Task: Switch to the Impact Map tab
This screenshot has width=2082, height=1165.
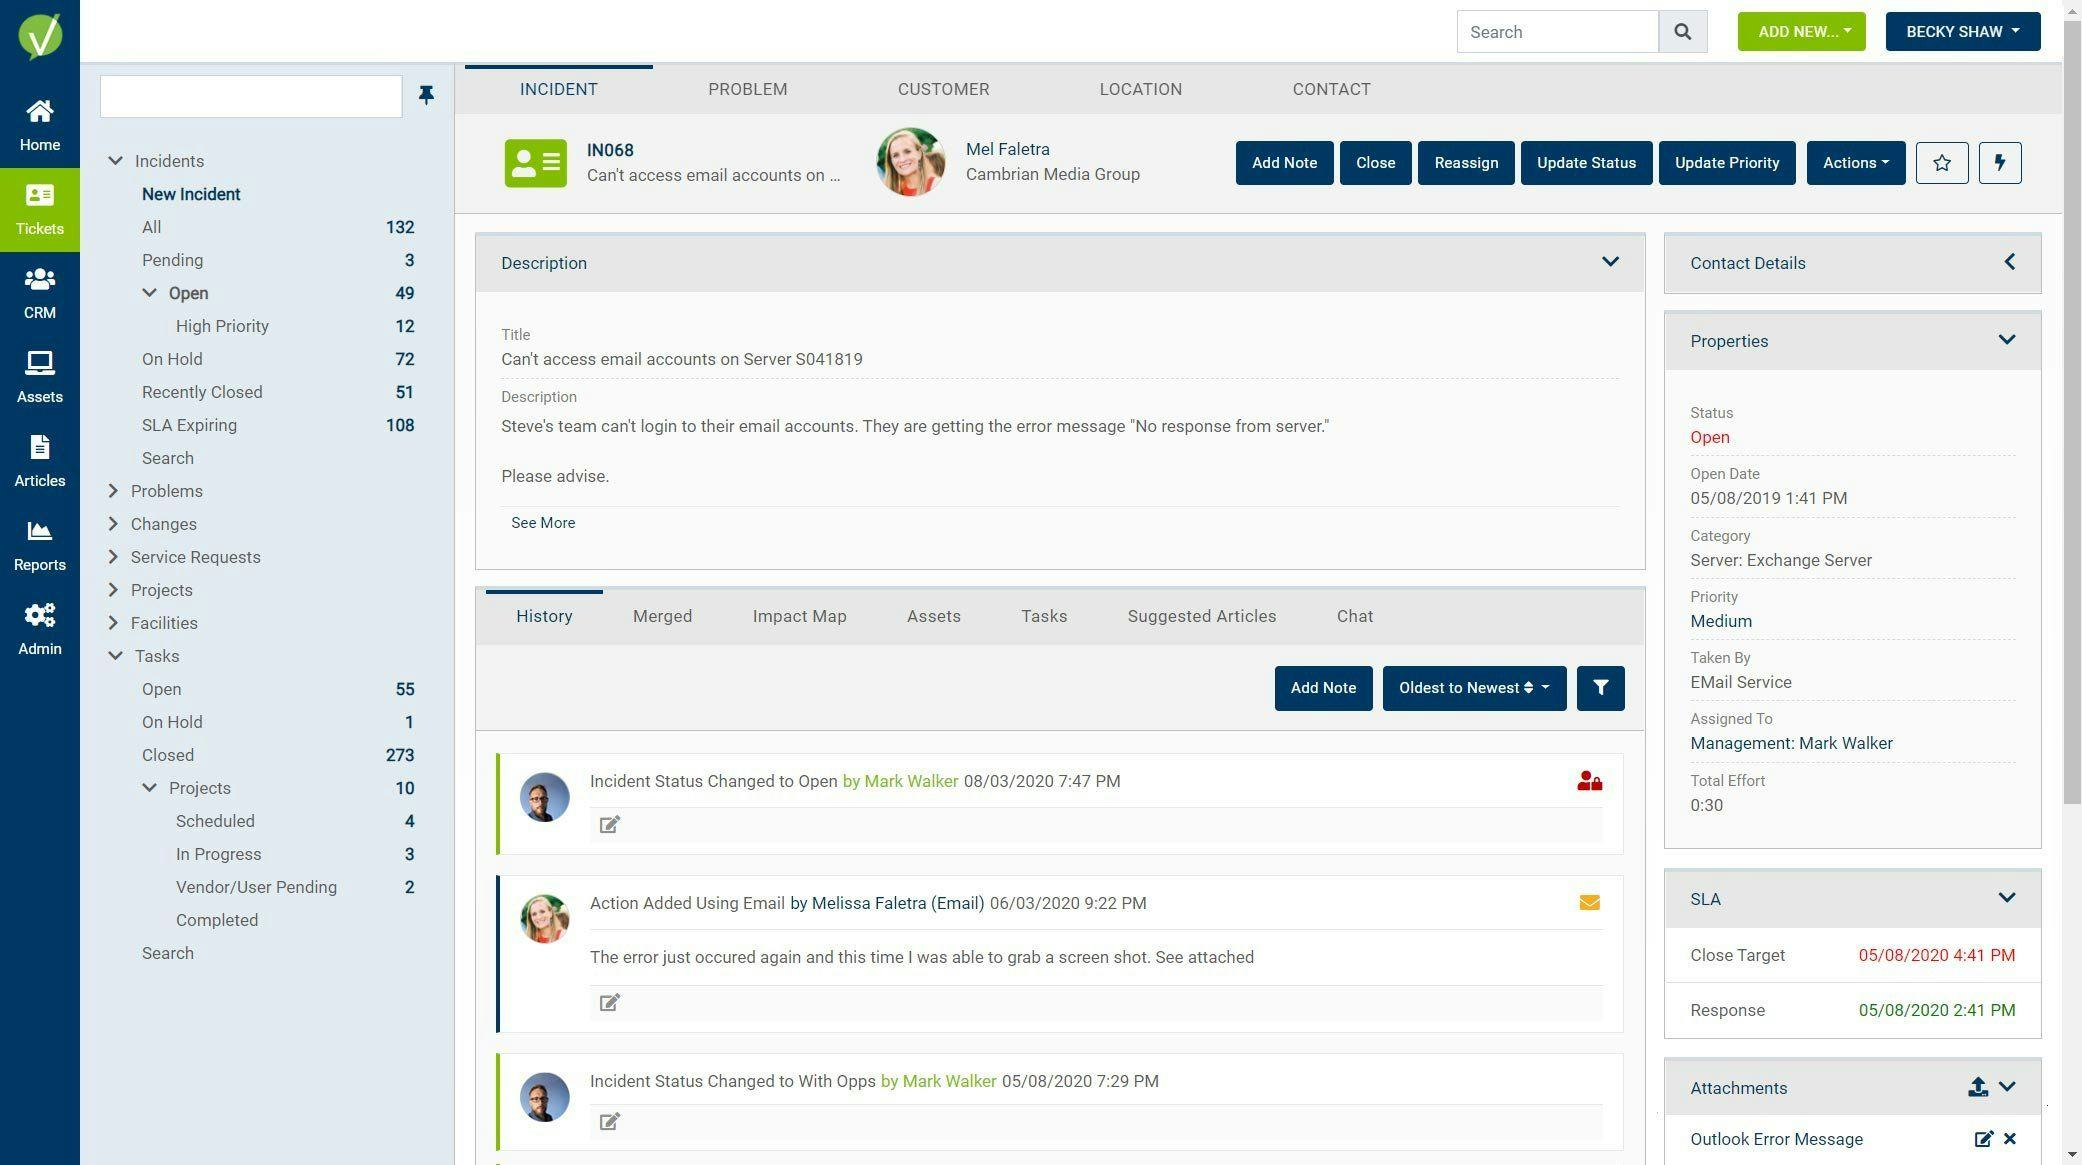Action: click(x=799, y=616)
